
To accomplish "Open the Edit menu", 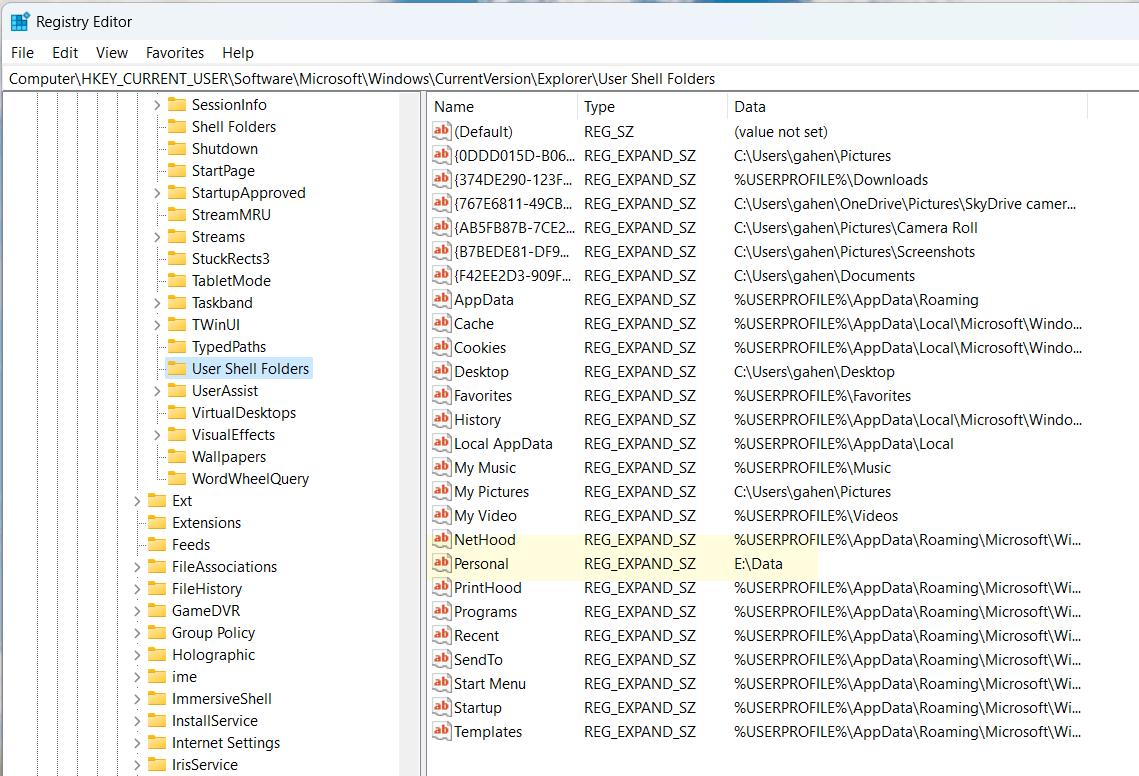I will (65, 53).
